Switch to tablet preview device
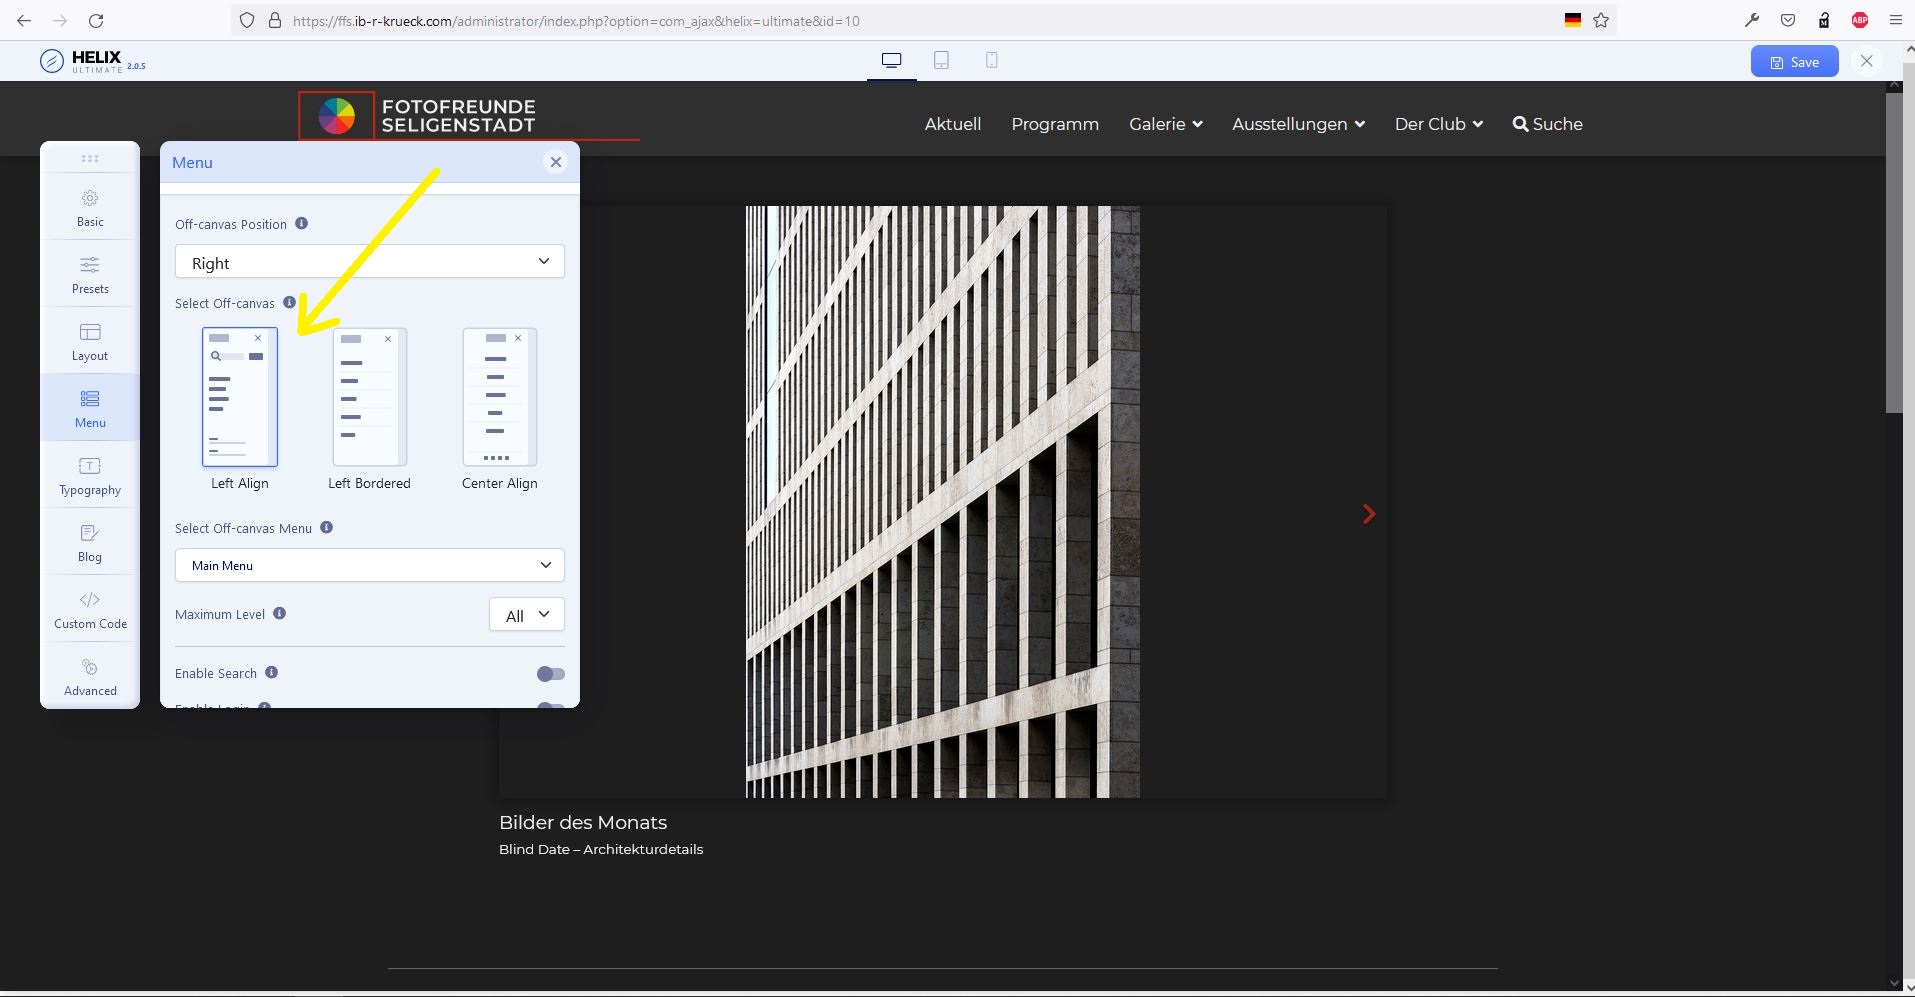Screen dimensions: 1915x997 (941, 61)
